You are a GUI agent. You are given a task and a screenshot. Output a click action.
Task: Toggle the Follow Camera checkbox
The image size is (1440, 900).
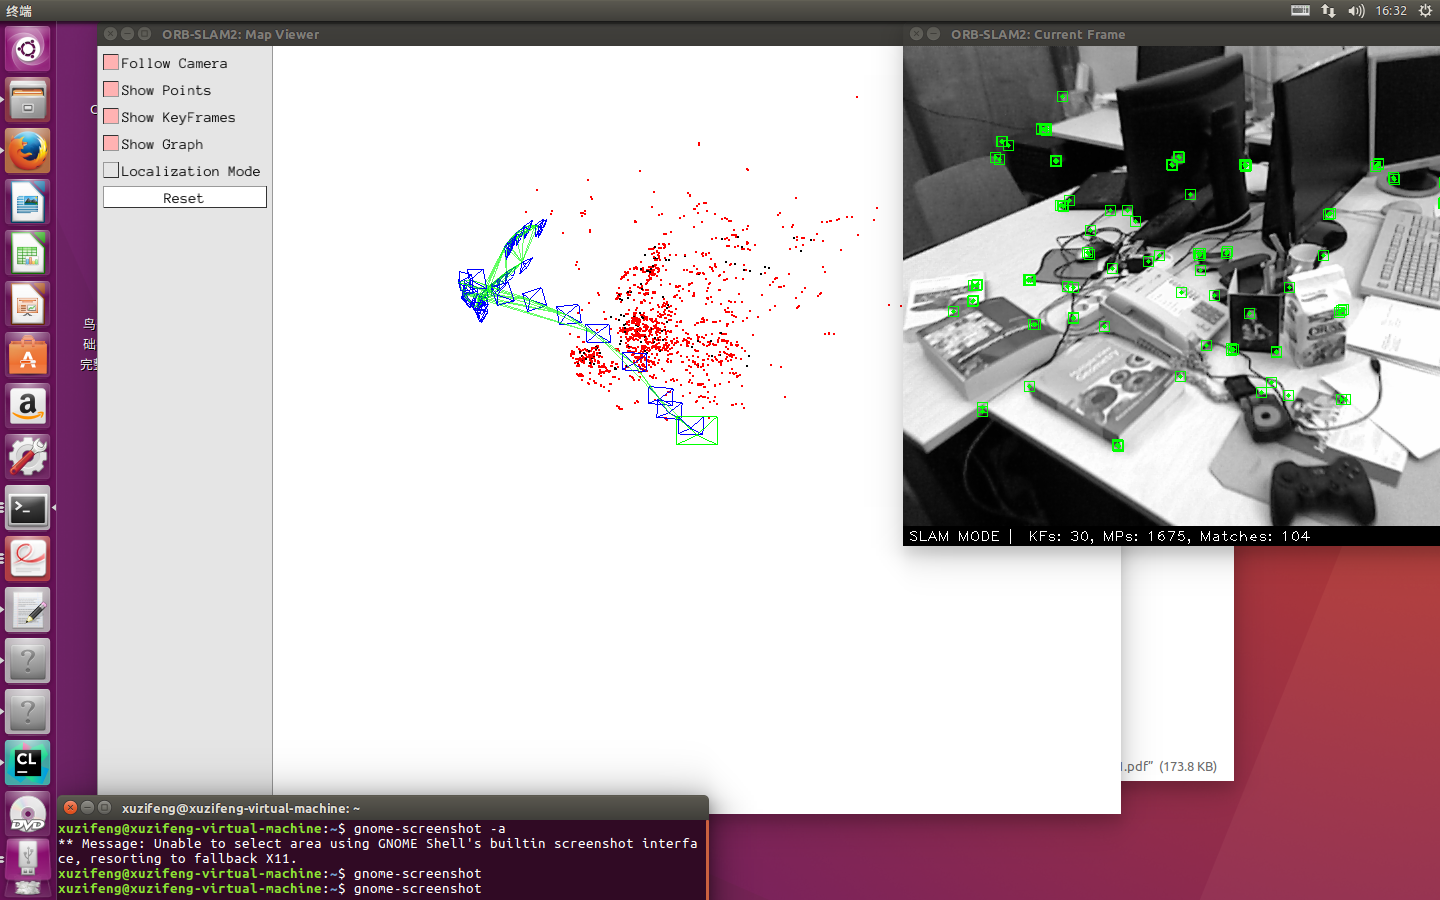click(110, 62)
